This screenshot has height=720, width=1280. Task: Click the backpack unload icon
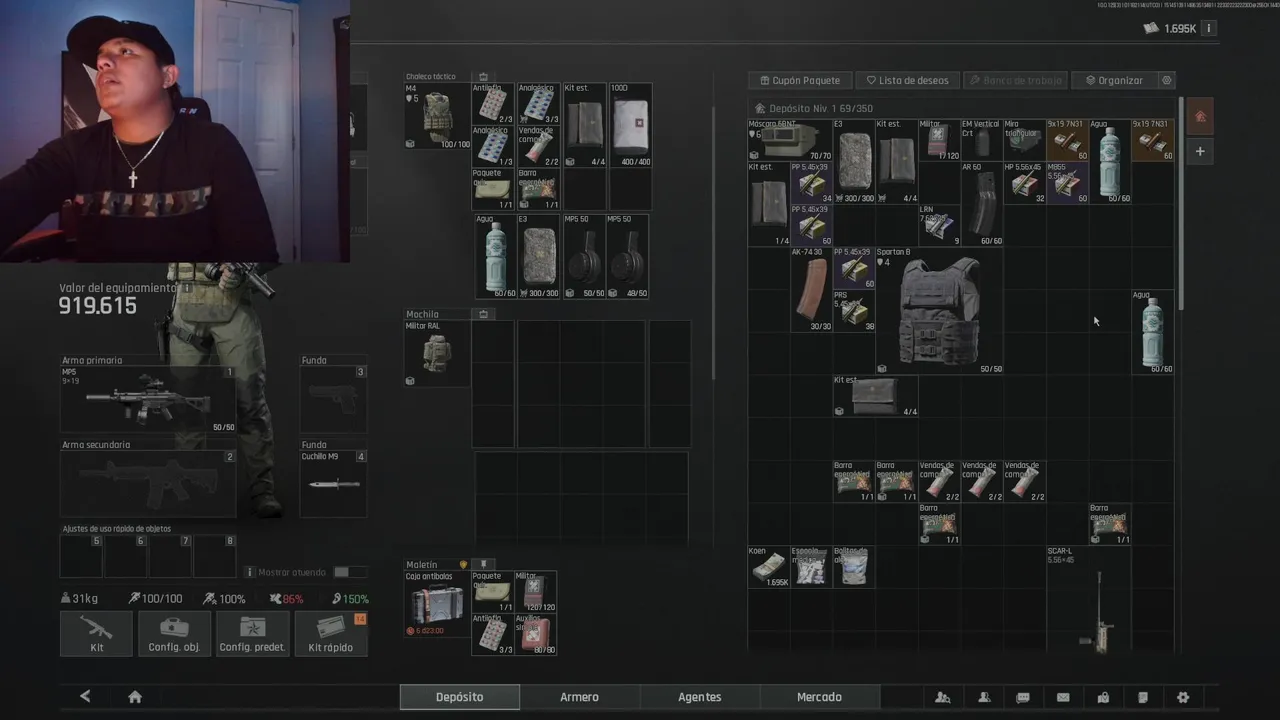483,314
